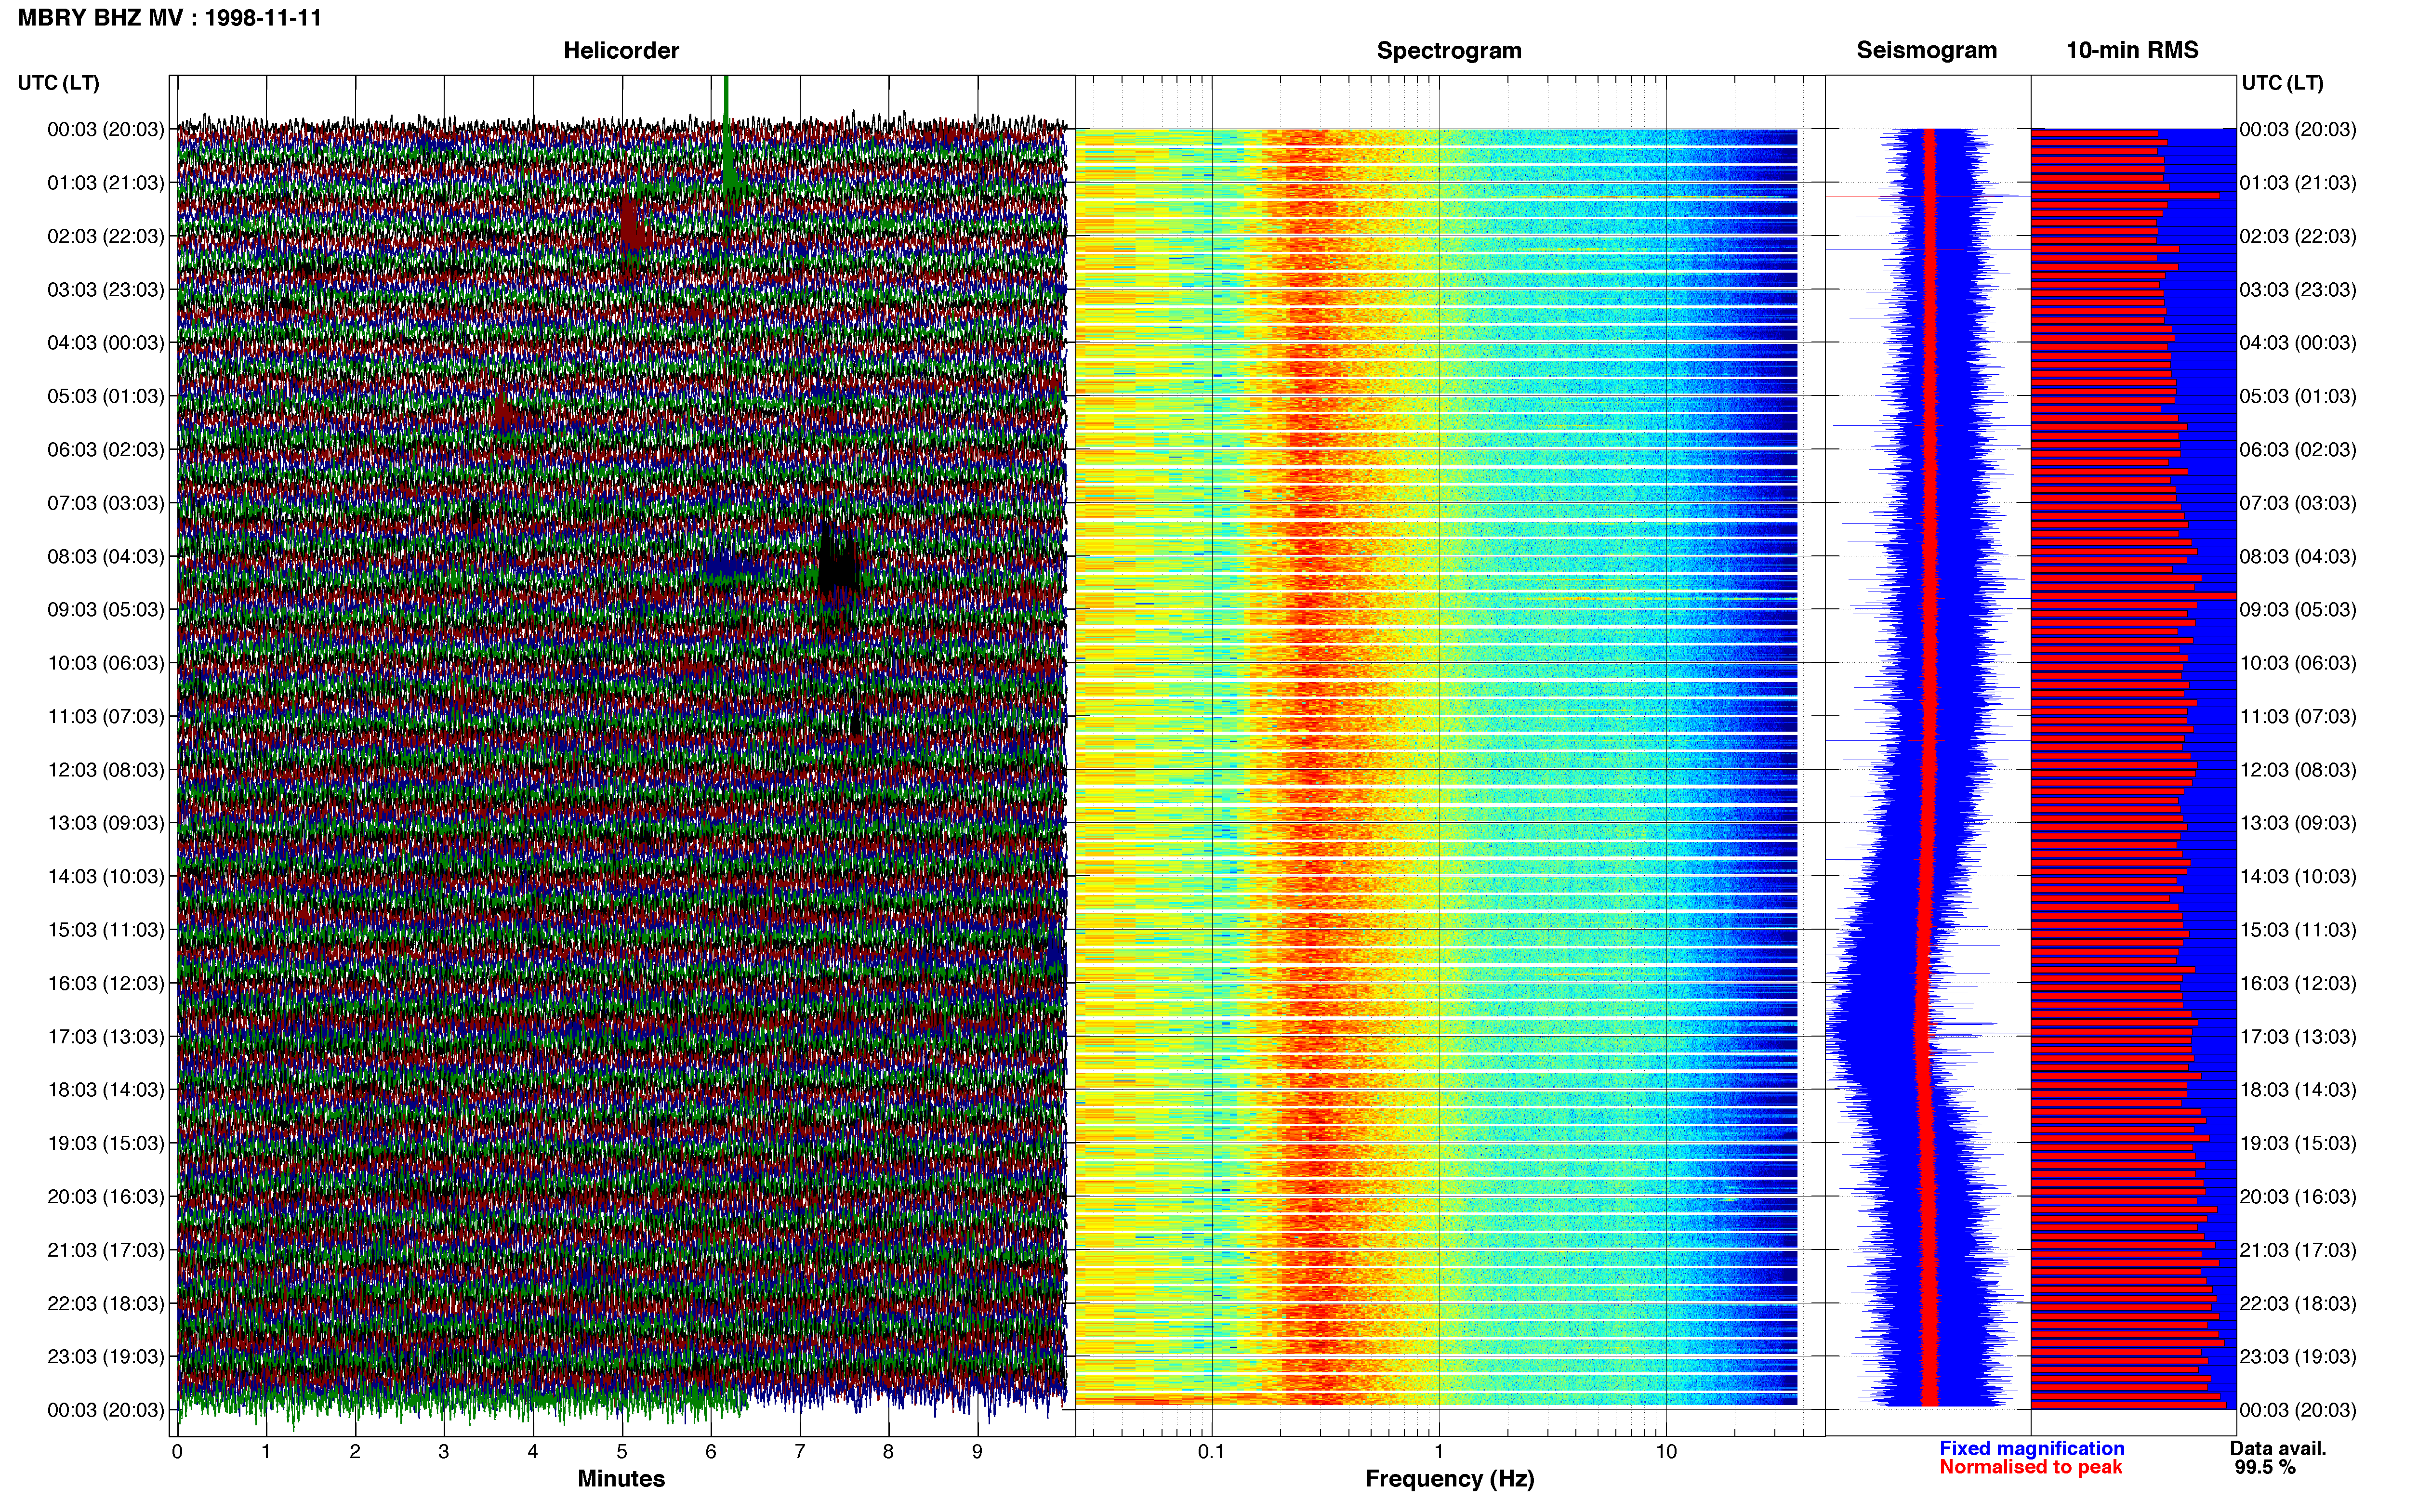The image size is (2418, 1512).
Task: Select the Seismogram panel heading
Action: pyautogui.click(x=1926, y=50)
